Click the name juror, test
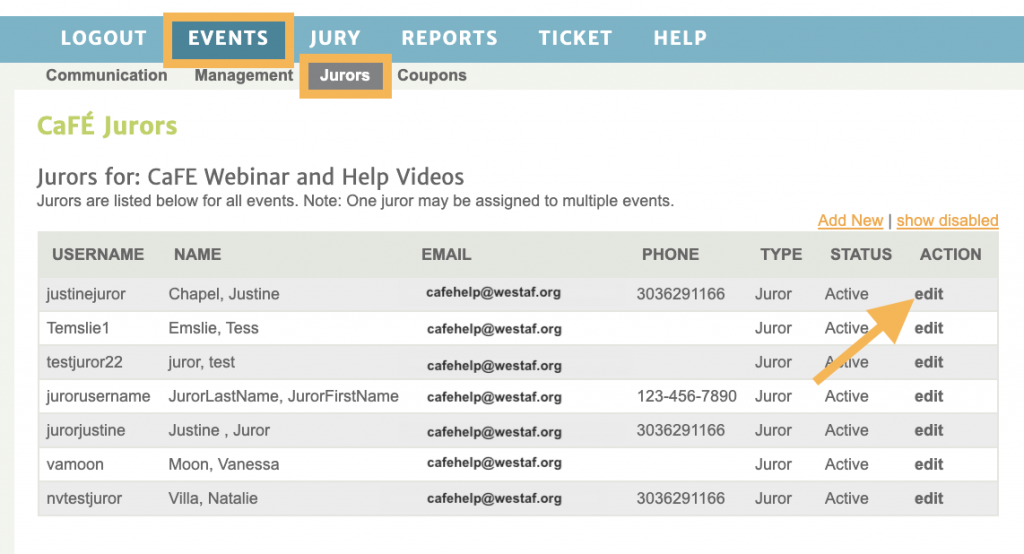This screenshot has width=1024, height=554. (202, 363)
